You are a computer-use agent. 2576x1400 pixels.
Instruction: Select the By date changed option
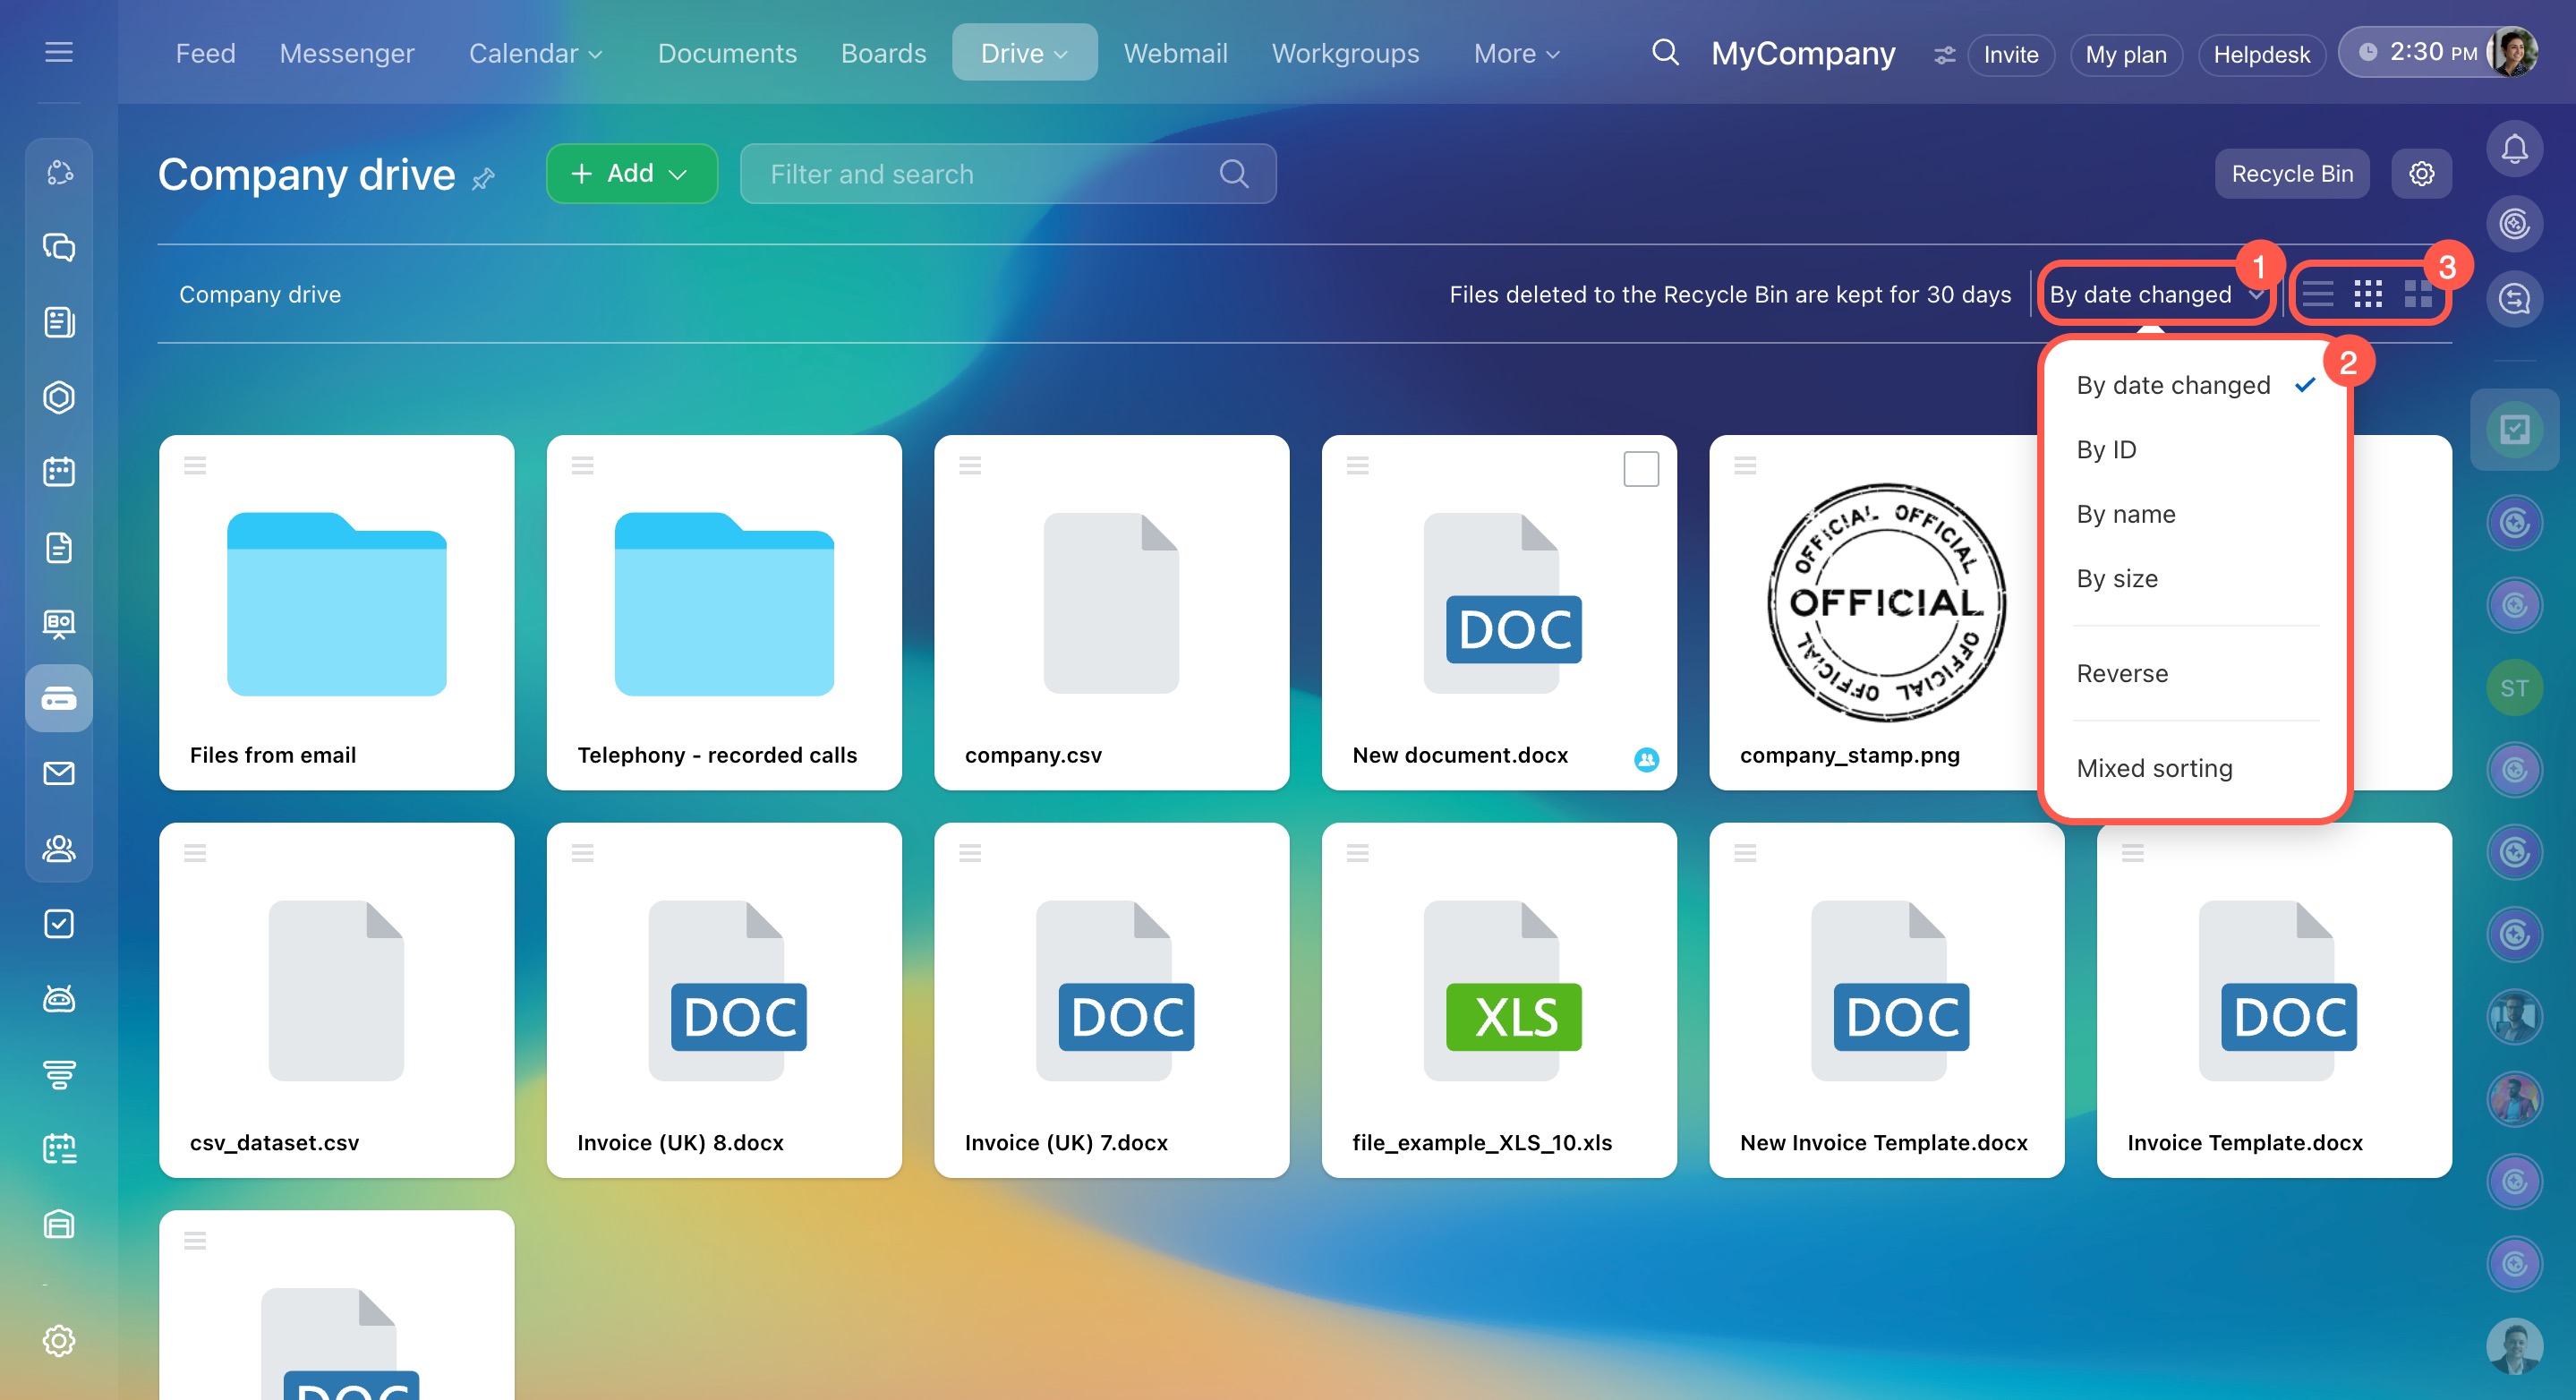[2172, 385]
